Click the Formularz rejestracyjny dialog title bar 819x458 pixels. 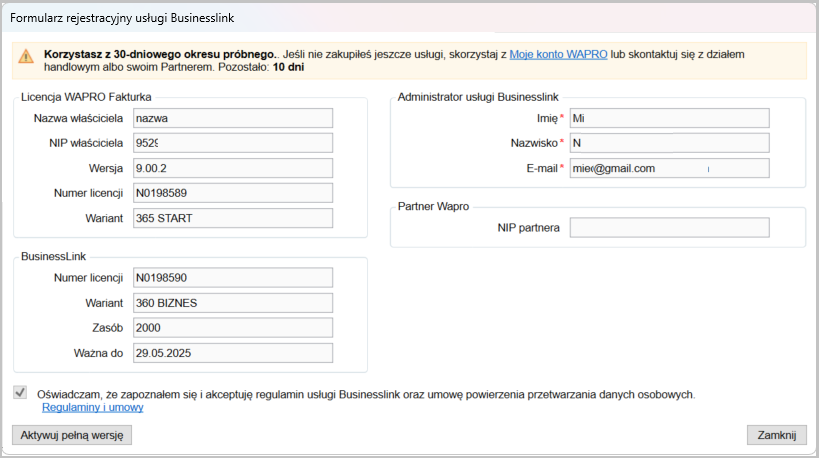pyautogui.click(x=400, y=17)
